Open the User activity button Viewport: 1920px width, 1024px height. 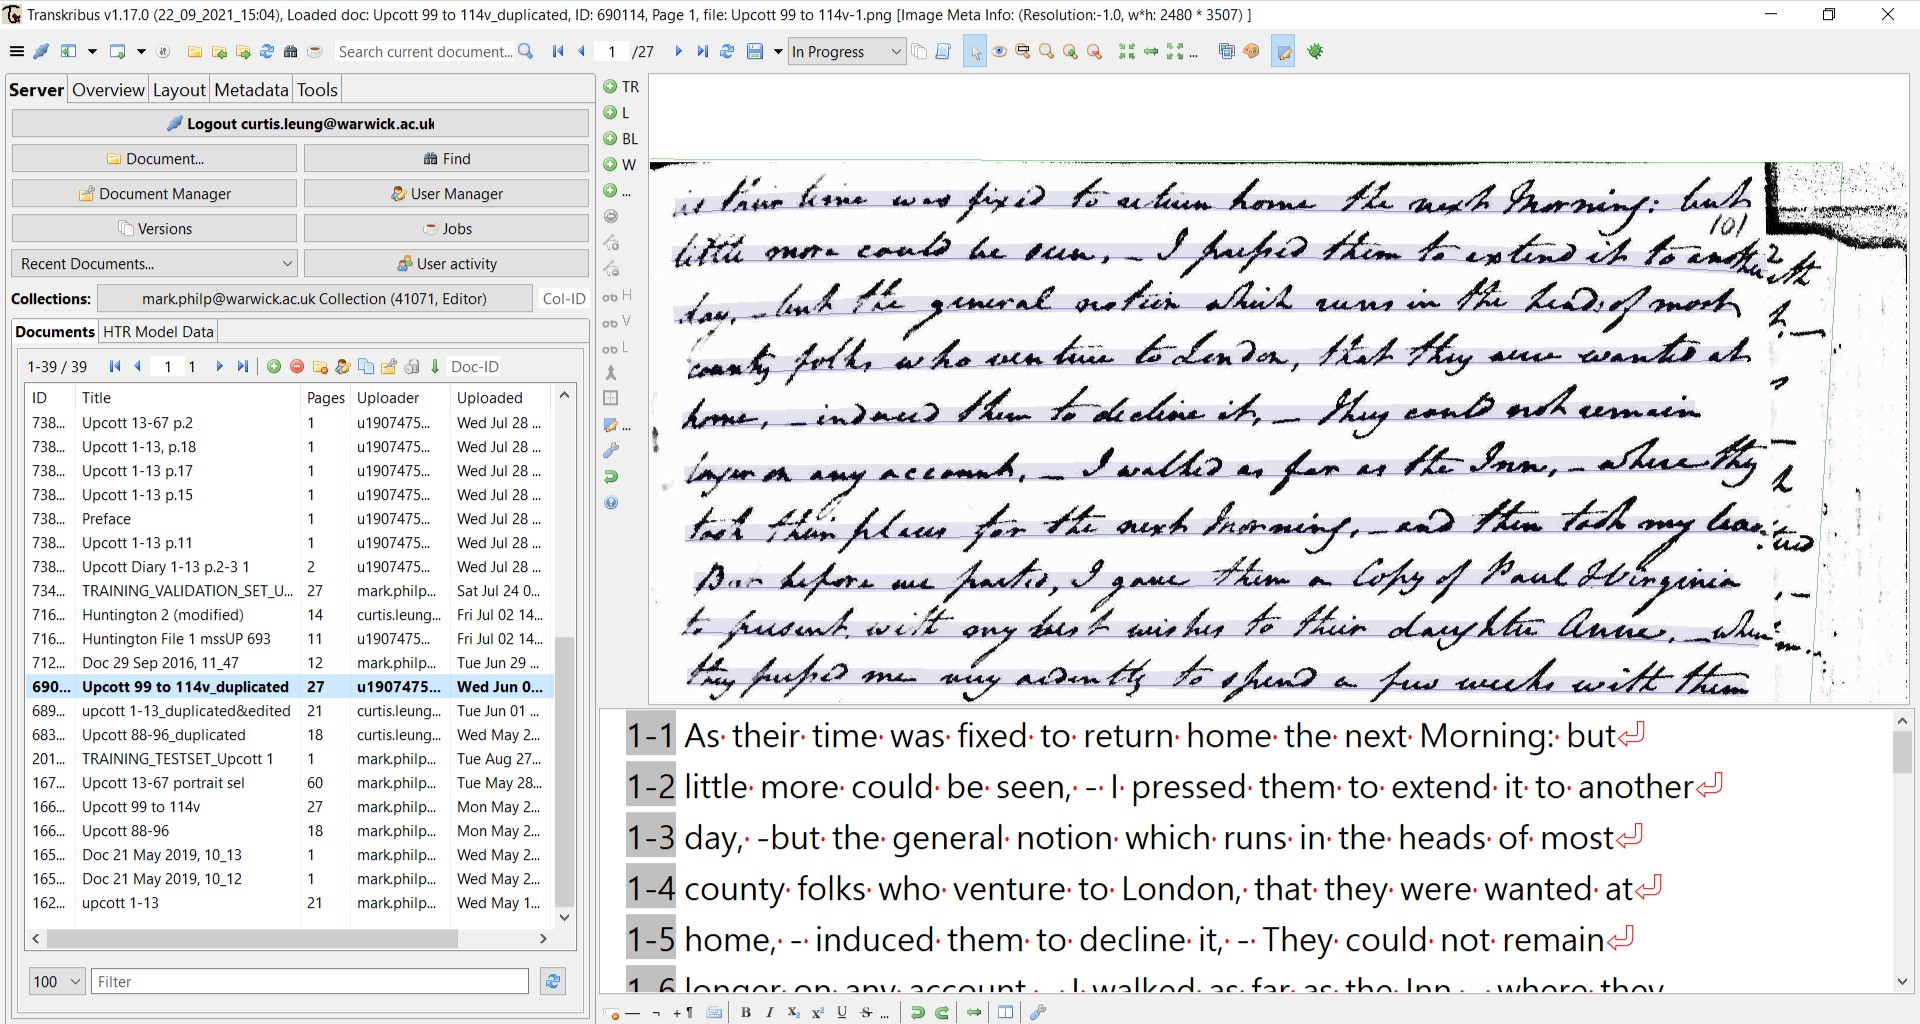tap(446, 264)
